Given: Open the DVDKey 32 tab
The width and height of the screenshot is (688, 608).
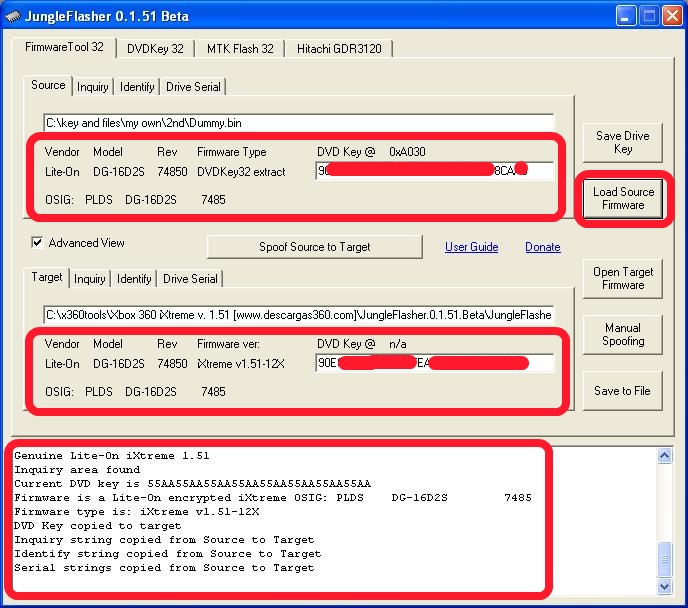Looking at the screenshot, I should [155, 49].
